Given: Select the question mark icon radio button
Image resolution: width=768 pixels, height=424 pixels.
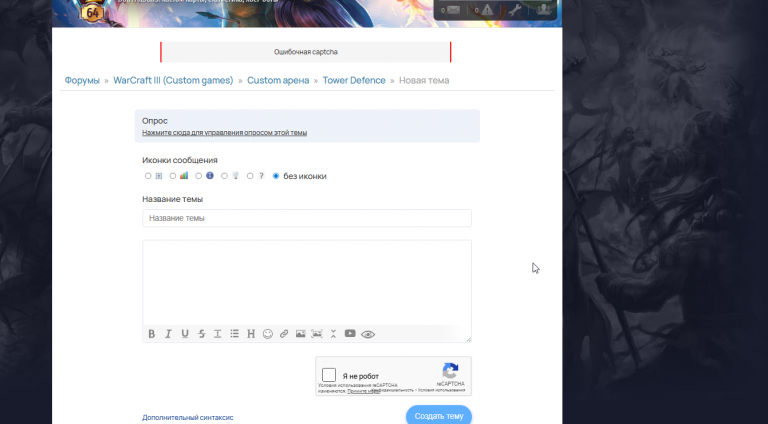Looking at the screenshot, I should pyautogui.click(x=250, y=176).
